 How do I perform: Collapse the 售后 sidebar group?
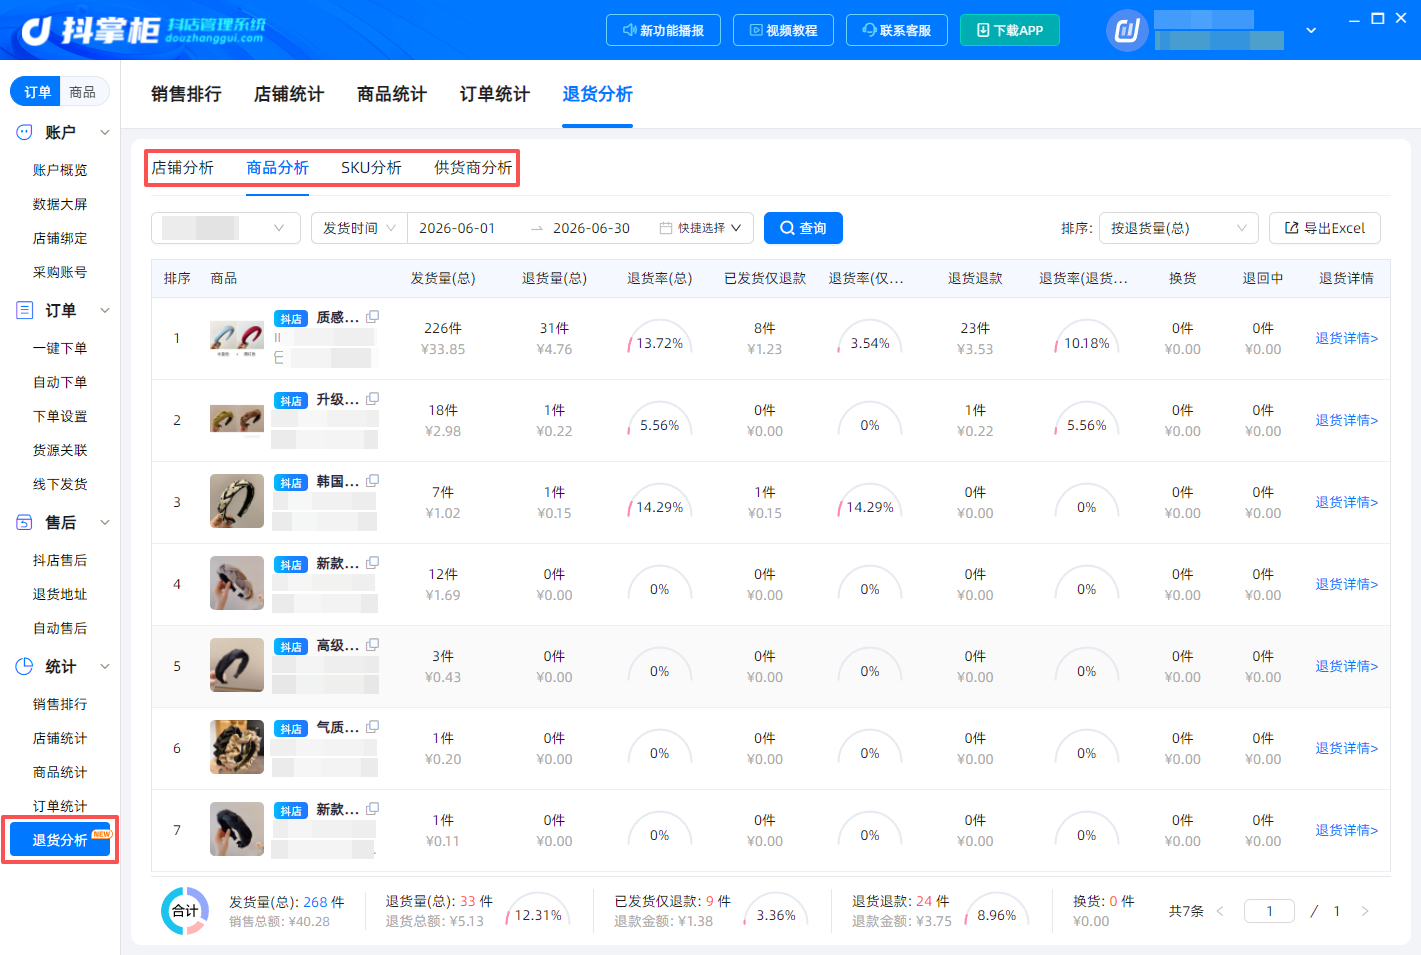pyautogui.click(x=105, y=522)
